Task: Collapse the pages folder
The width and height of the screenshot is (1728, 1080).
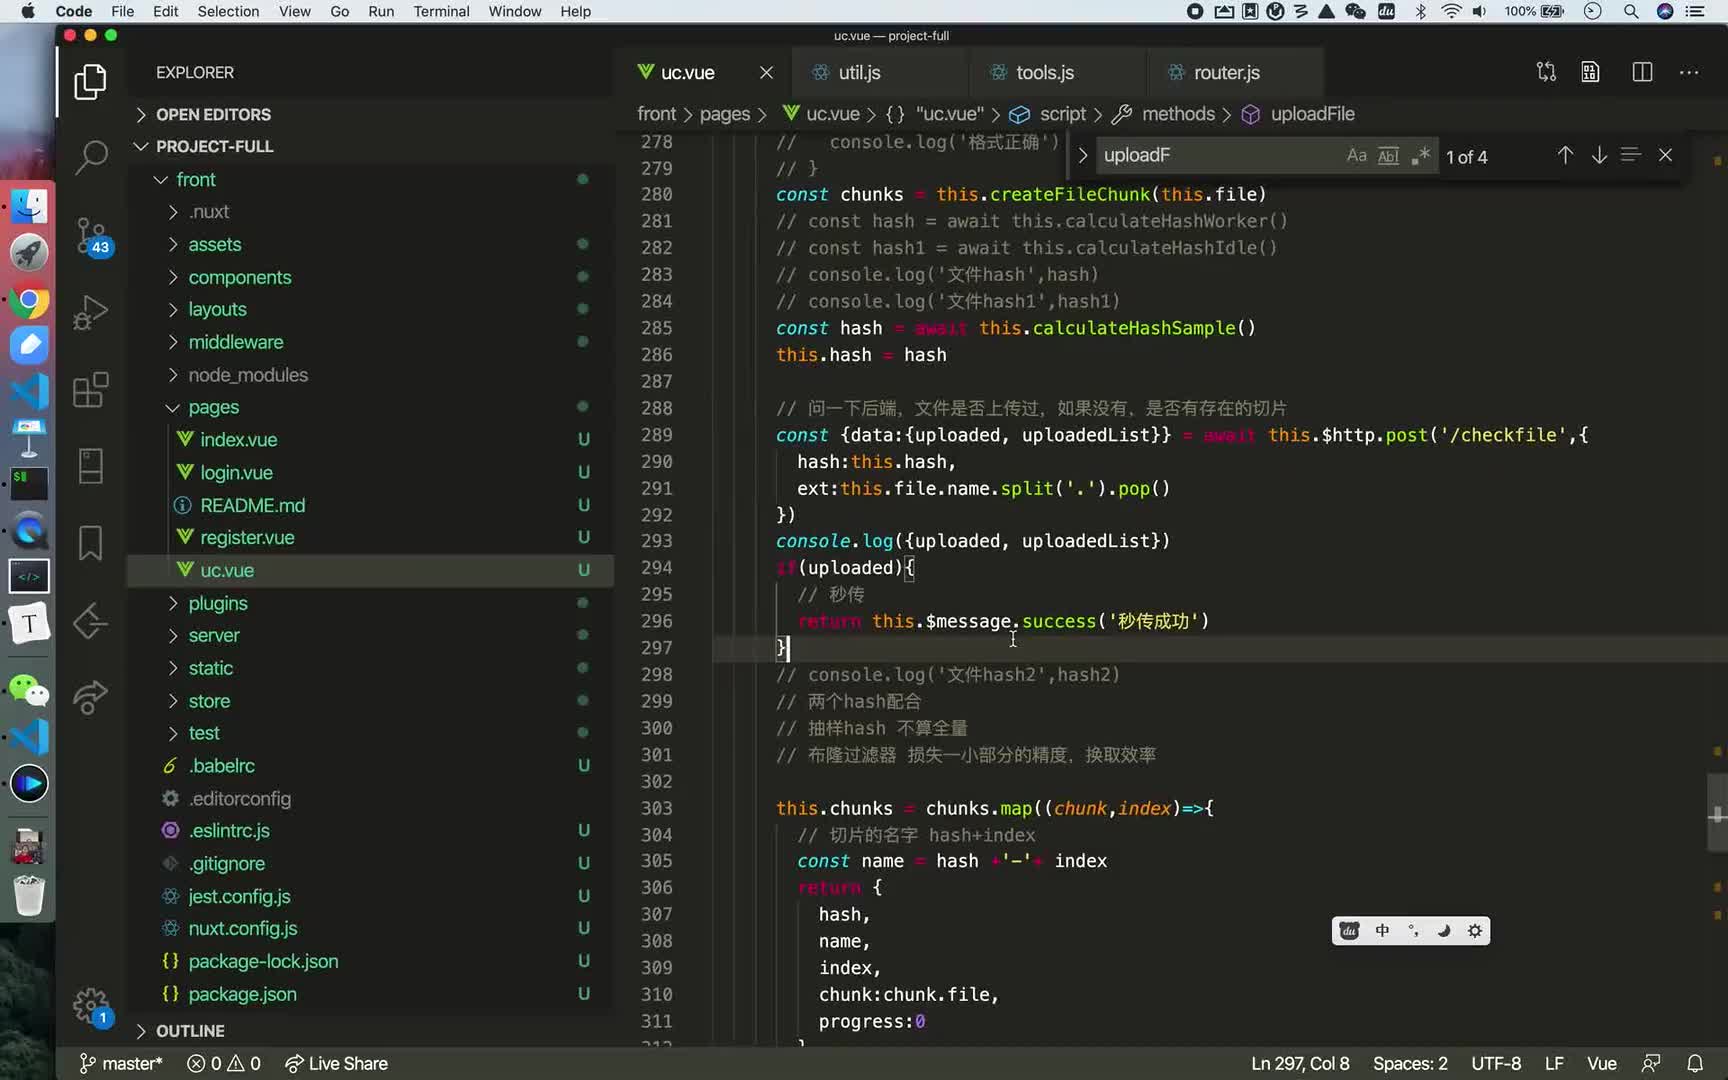Action: coord(370,407)
